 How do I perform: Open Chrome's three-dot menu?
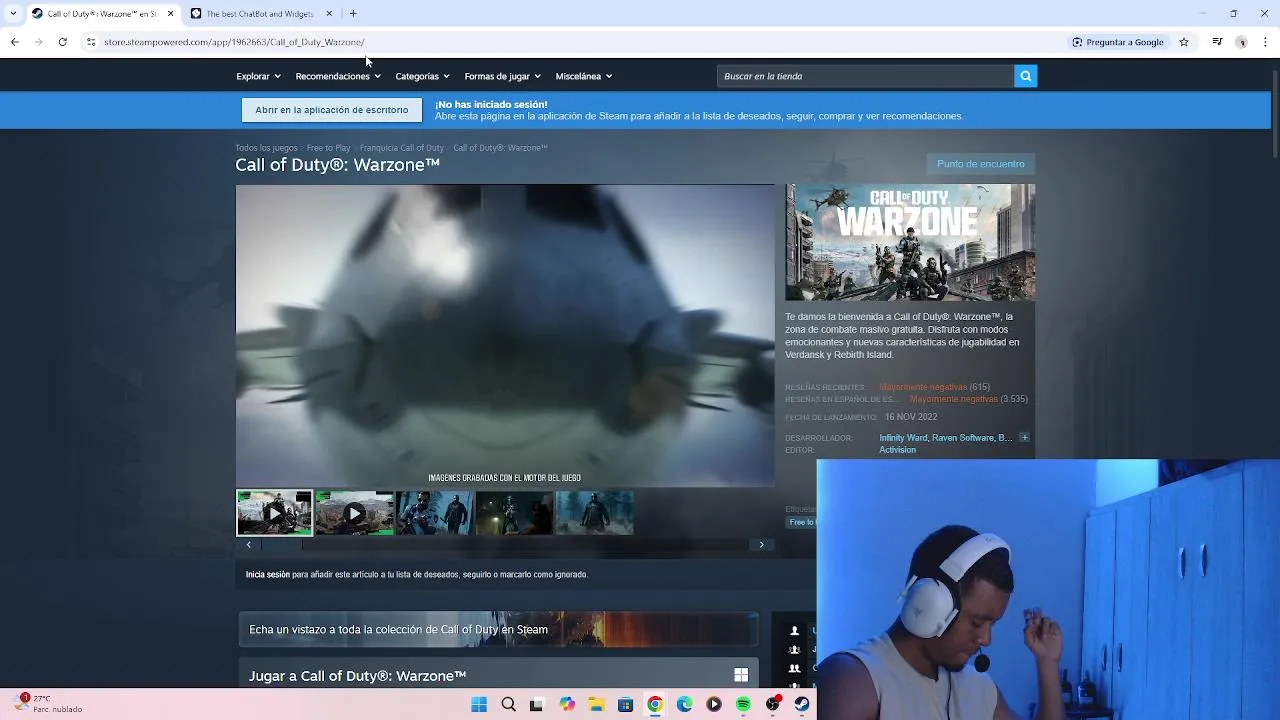1265,42
